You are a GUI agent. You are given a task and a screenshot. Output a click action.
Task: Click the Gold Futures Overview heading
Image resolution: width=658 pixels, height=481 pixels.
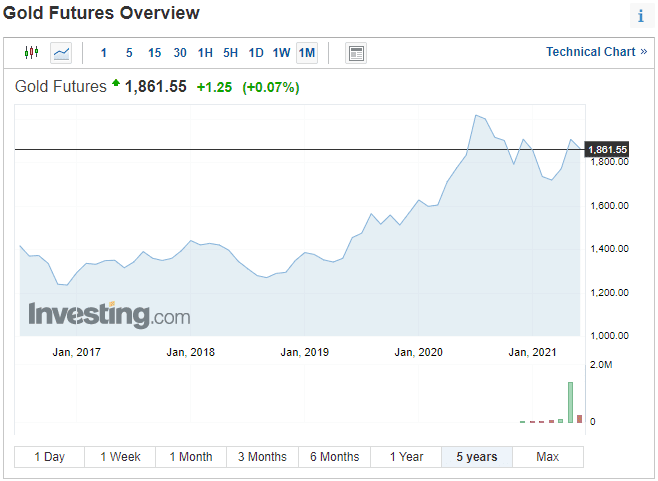point(101,13)
